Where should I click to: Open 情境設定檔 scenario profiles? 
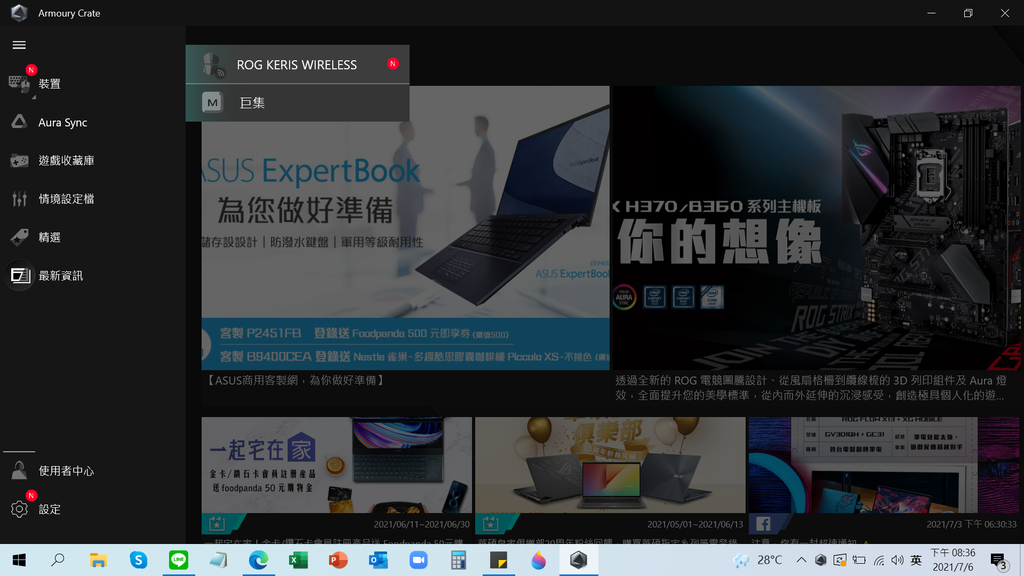[66, 199]
